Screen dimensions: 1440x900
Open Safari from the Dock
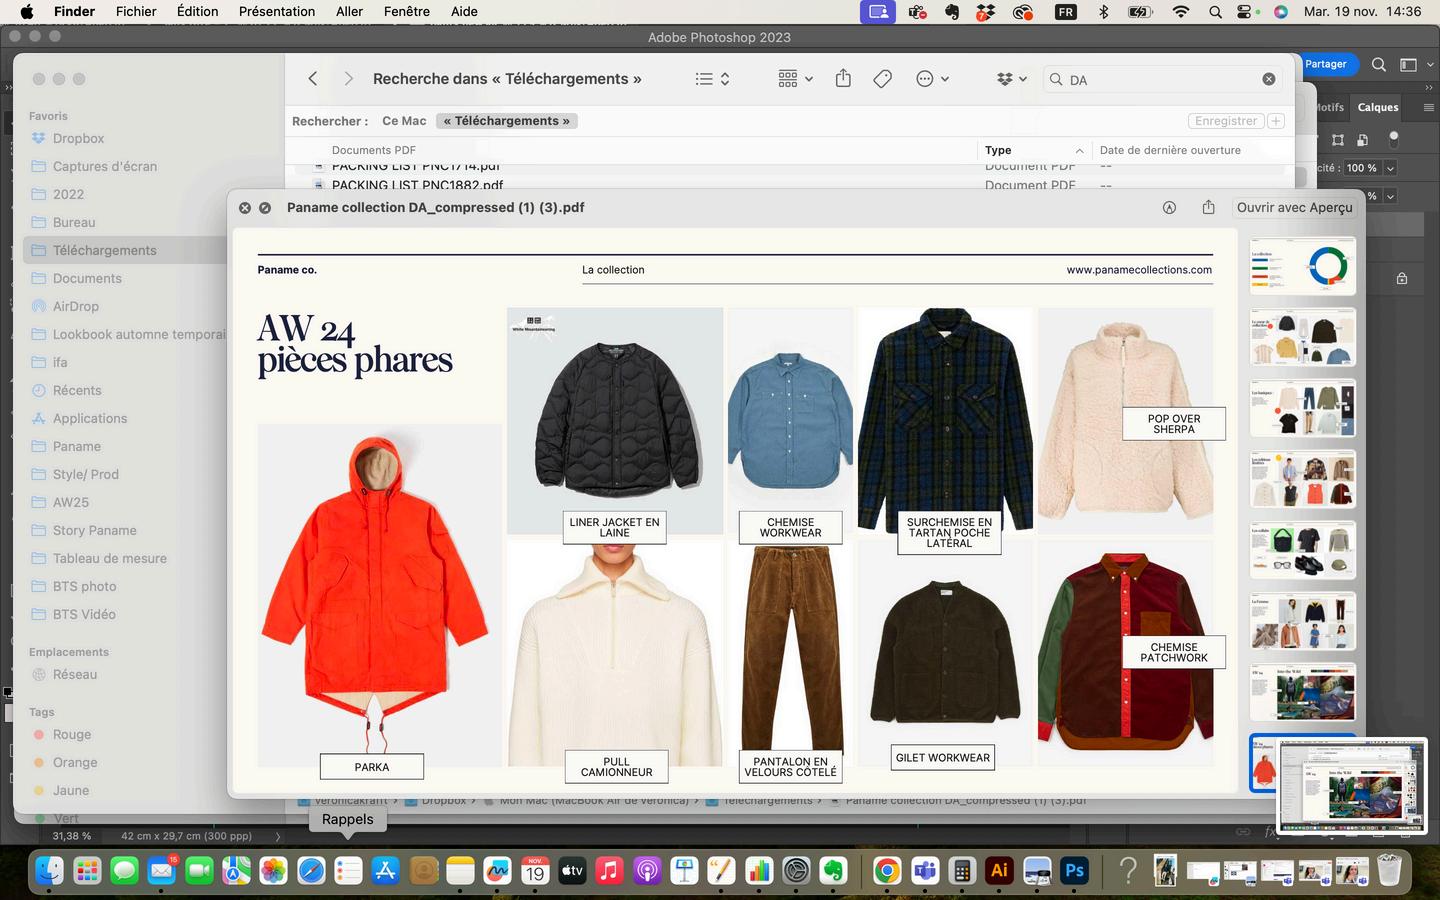point(311,871)
